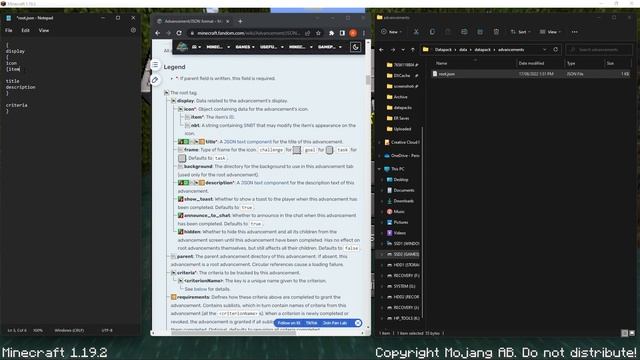This screenshot has width=640, height=360.
Task: Click 'data' in the File Explorer breadcrumb
Action: (463, 50)
